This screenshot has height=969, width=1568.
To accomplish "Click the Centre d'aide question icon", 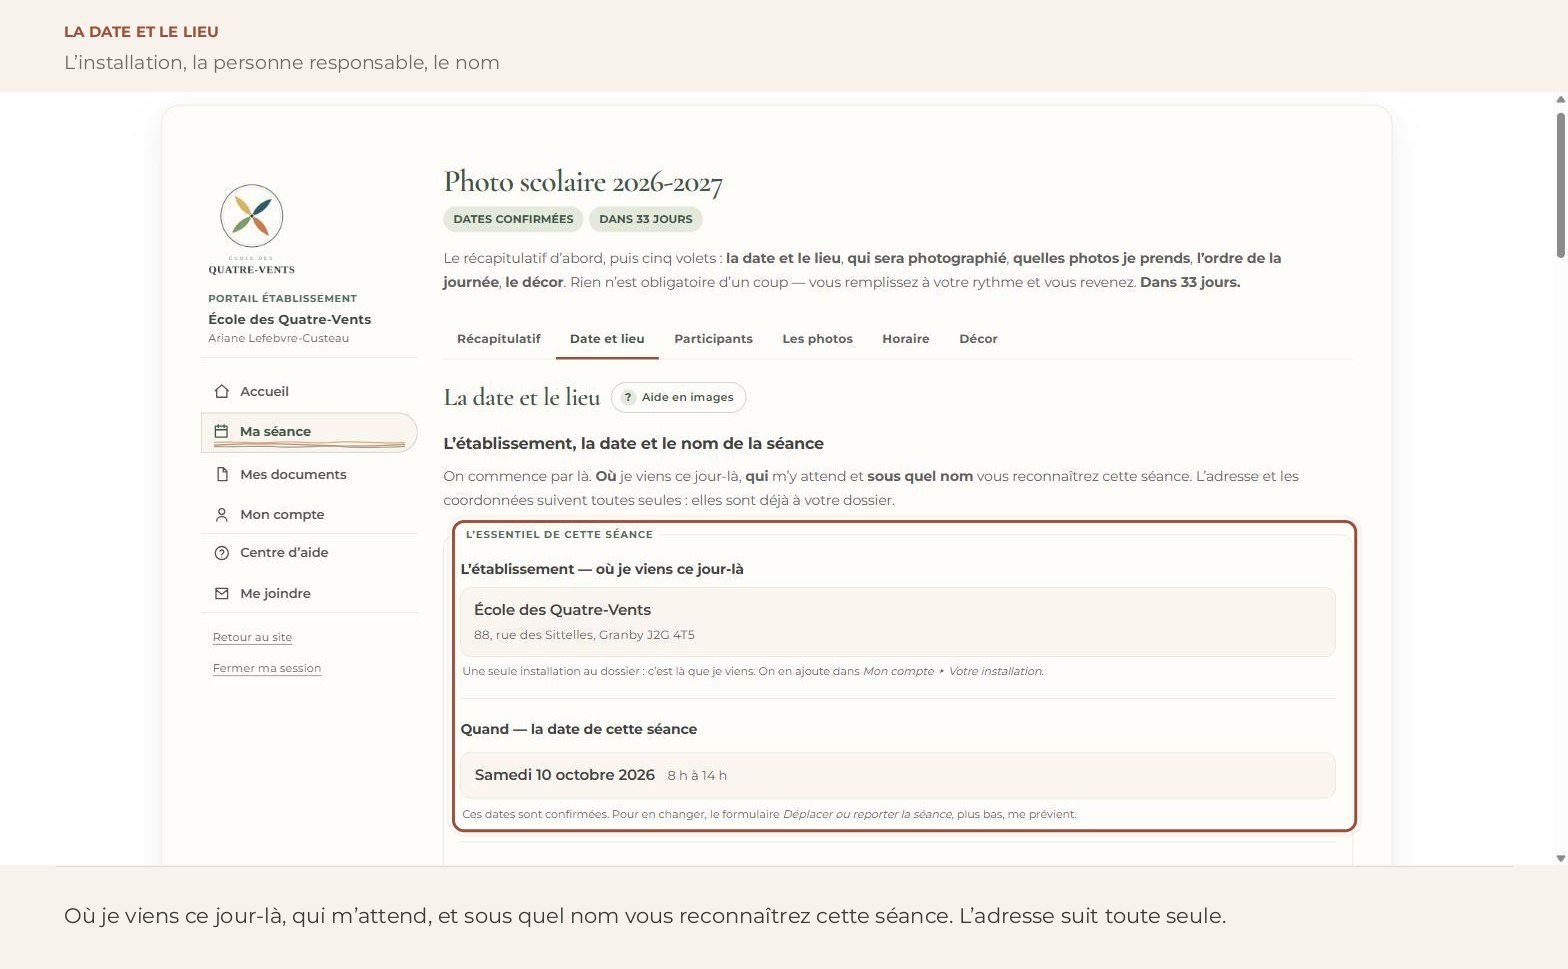I will click(x=222, y=553).
